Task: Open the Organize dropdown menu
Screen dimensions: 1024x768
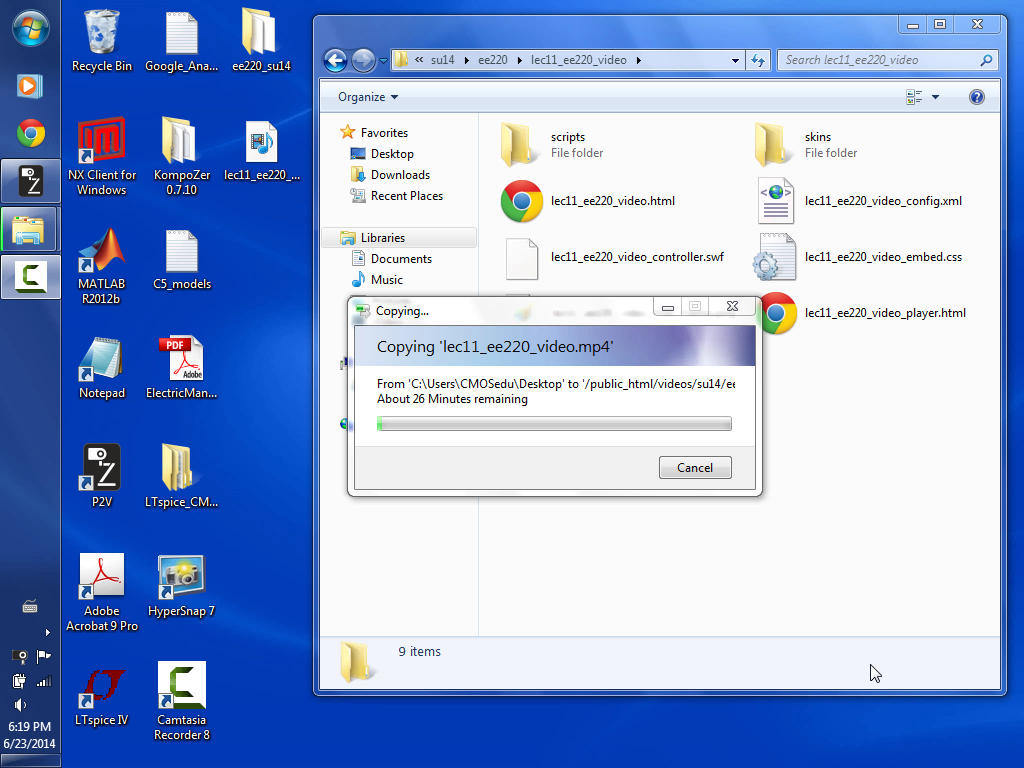Action: [x=368, y=97]
